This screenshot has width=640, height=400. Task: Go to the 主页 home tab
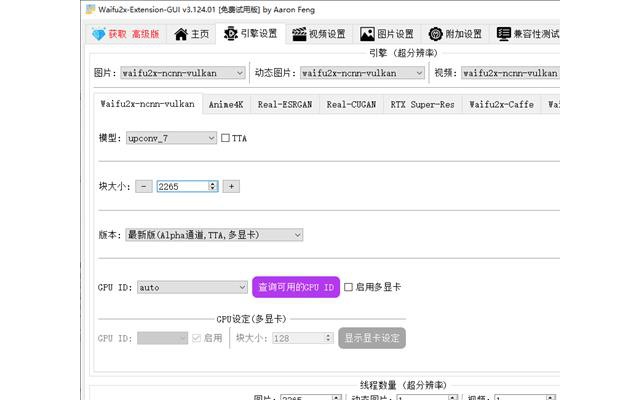coord(191,33)
